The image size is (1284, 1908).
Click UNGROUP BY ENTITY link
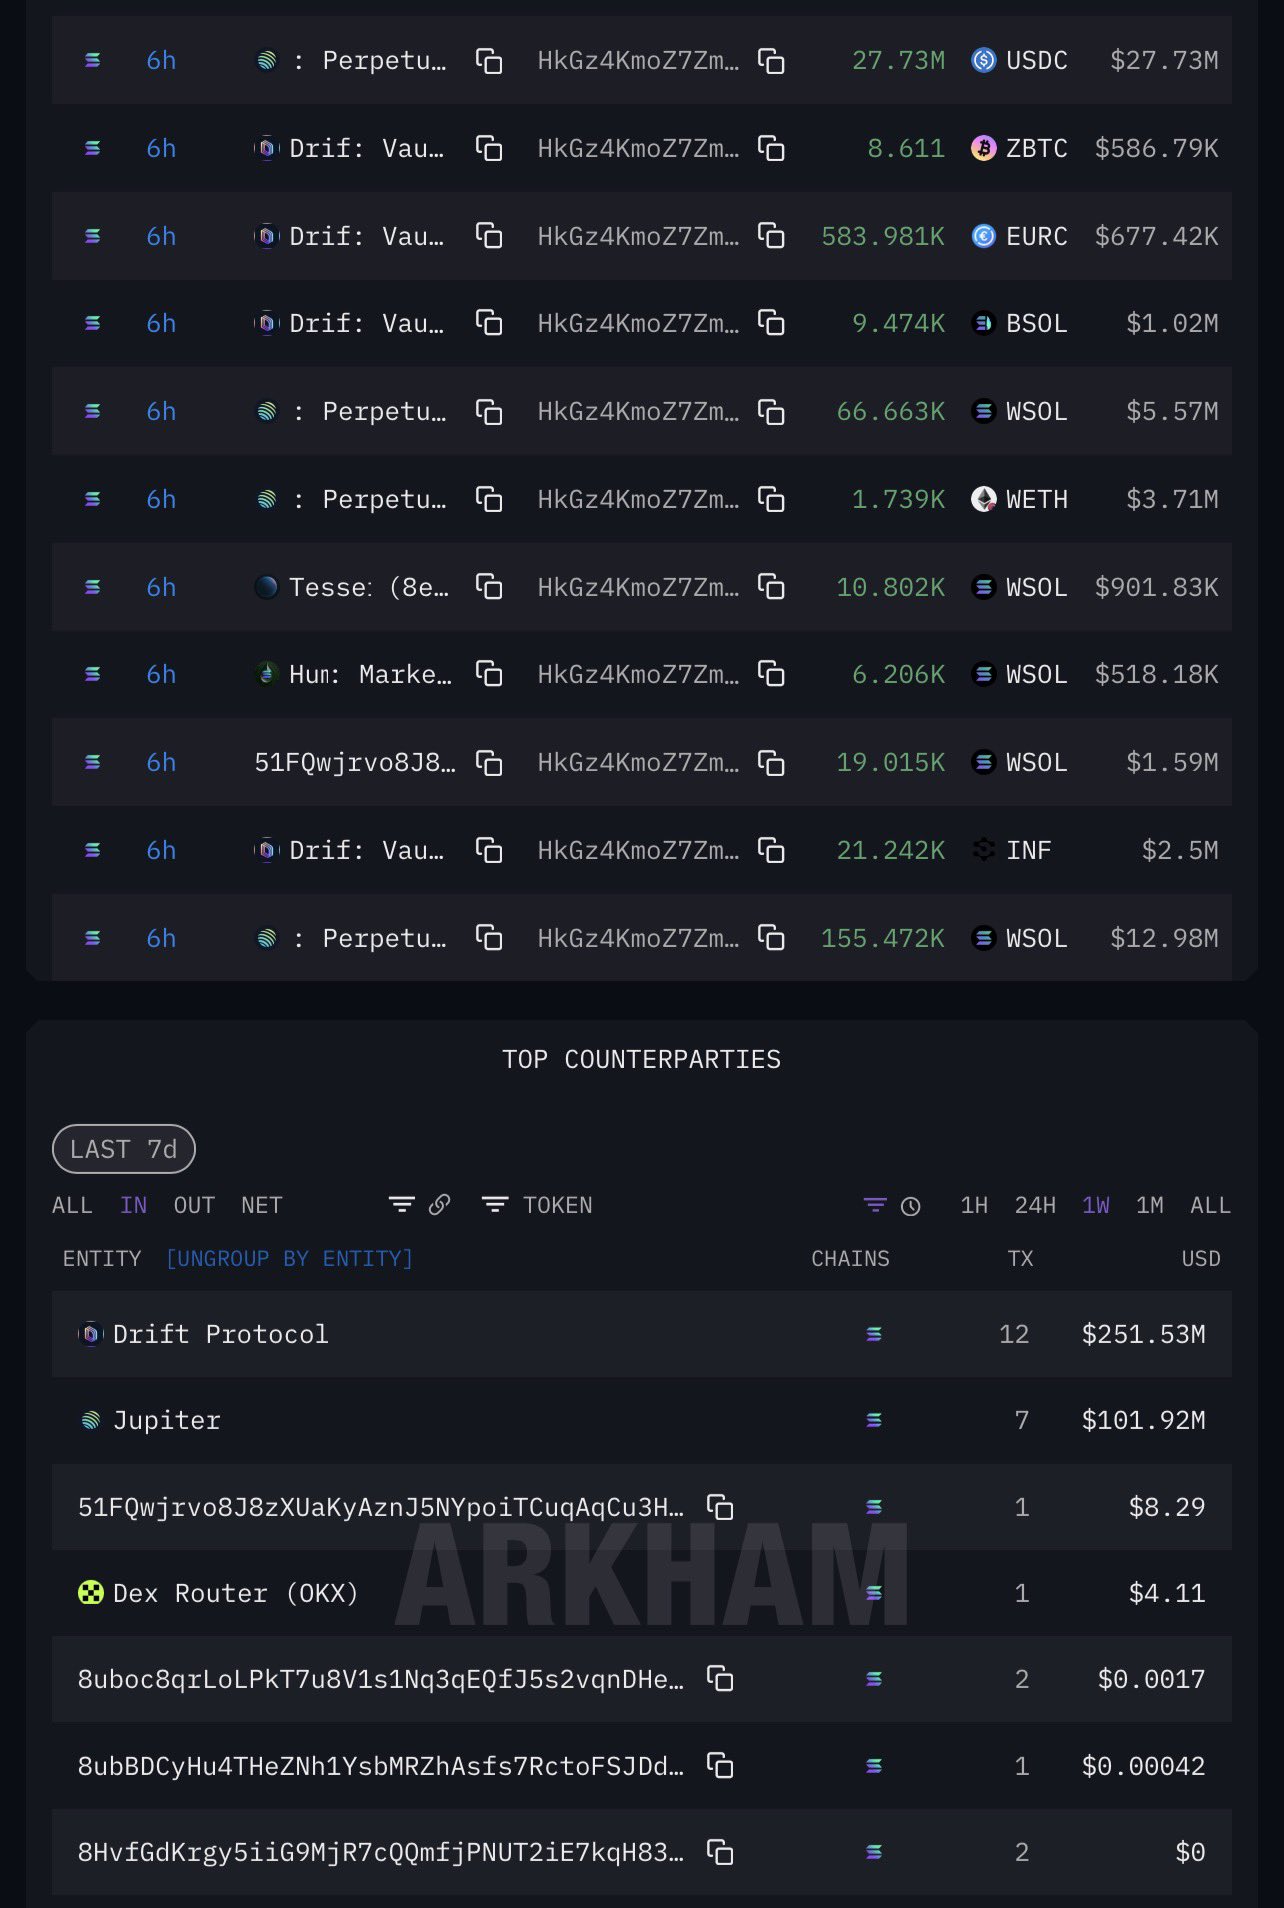point(289,1258)
